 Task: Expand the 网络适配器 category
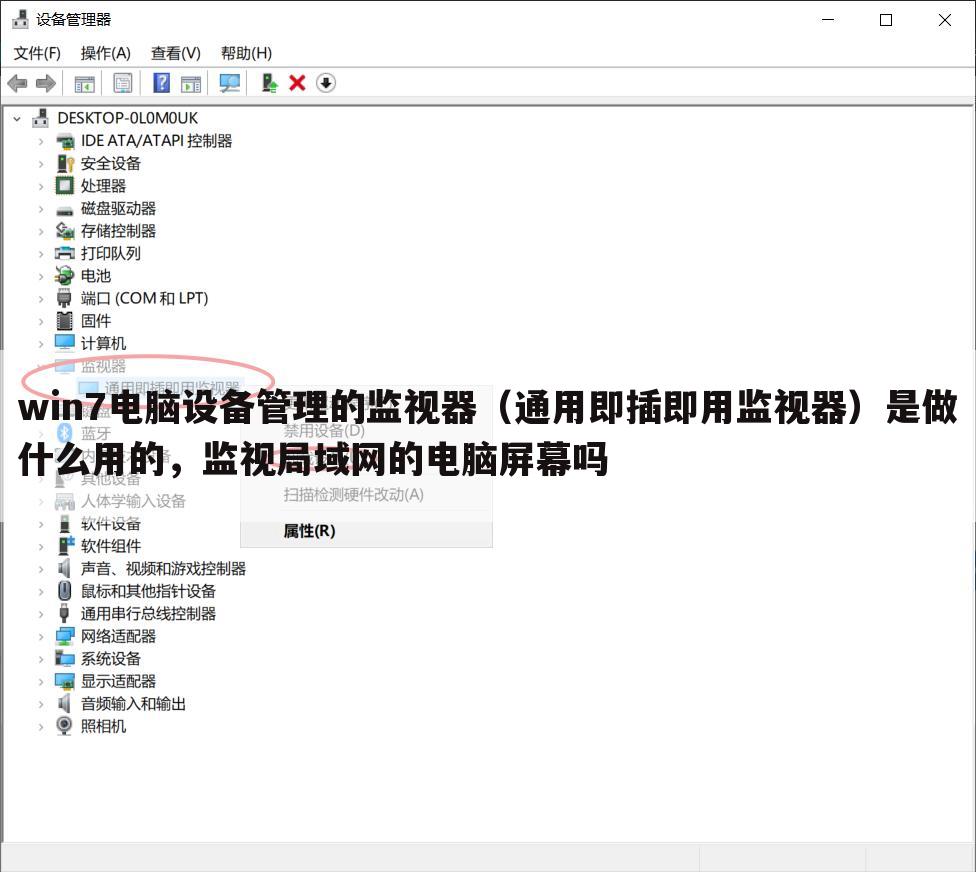click(x=41, y=636)
